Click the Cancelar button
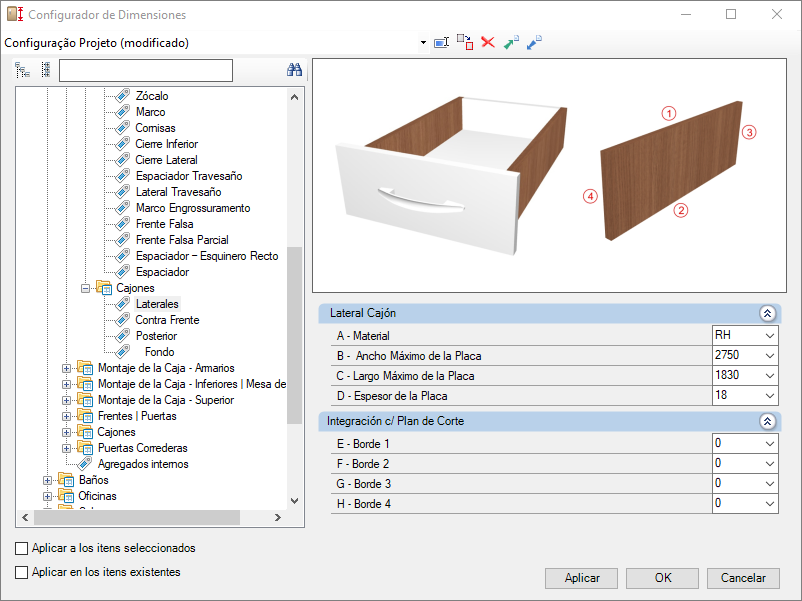The image size is (802, 601). click(743, 578)
